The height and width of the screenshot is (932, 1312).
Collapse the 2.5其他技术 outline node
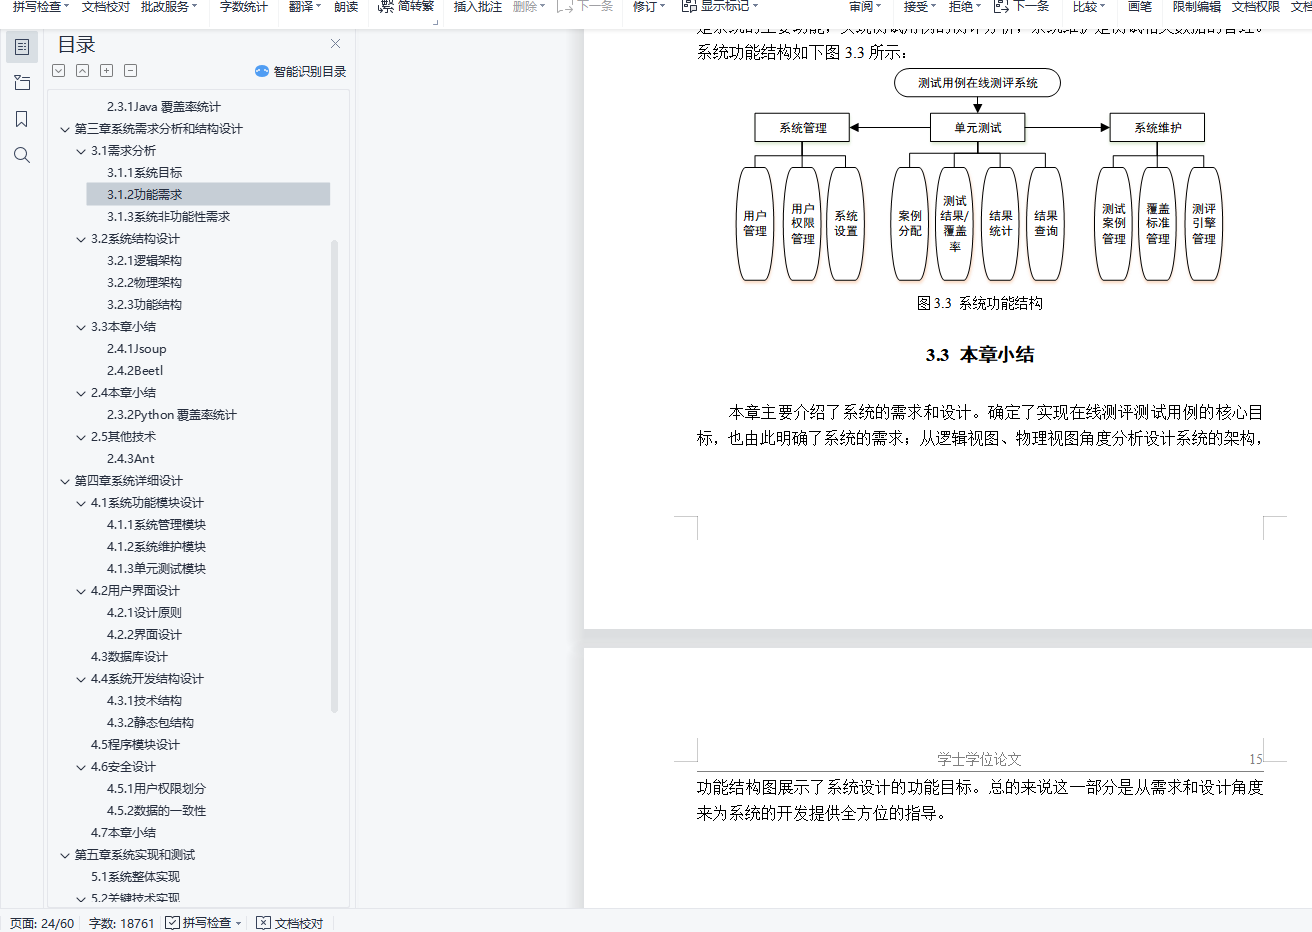click(81, 437)
